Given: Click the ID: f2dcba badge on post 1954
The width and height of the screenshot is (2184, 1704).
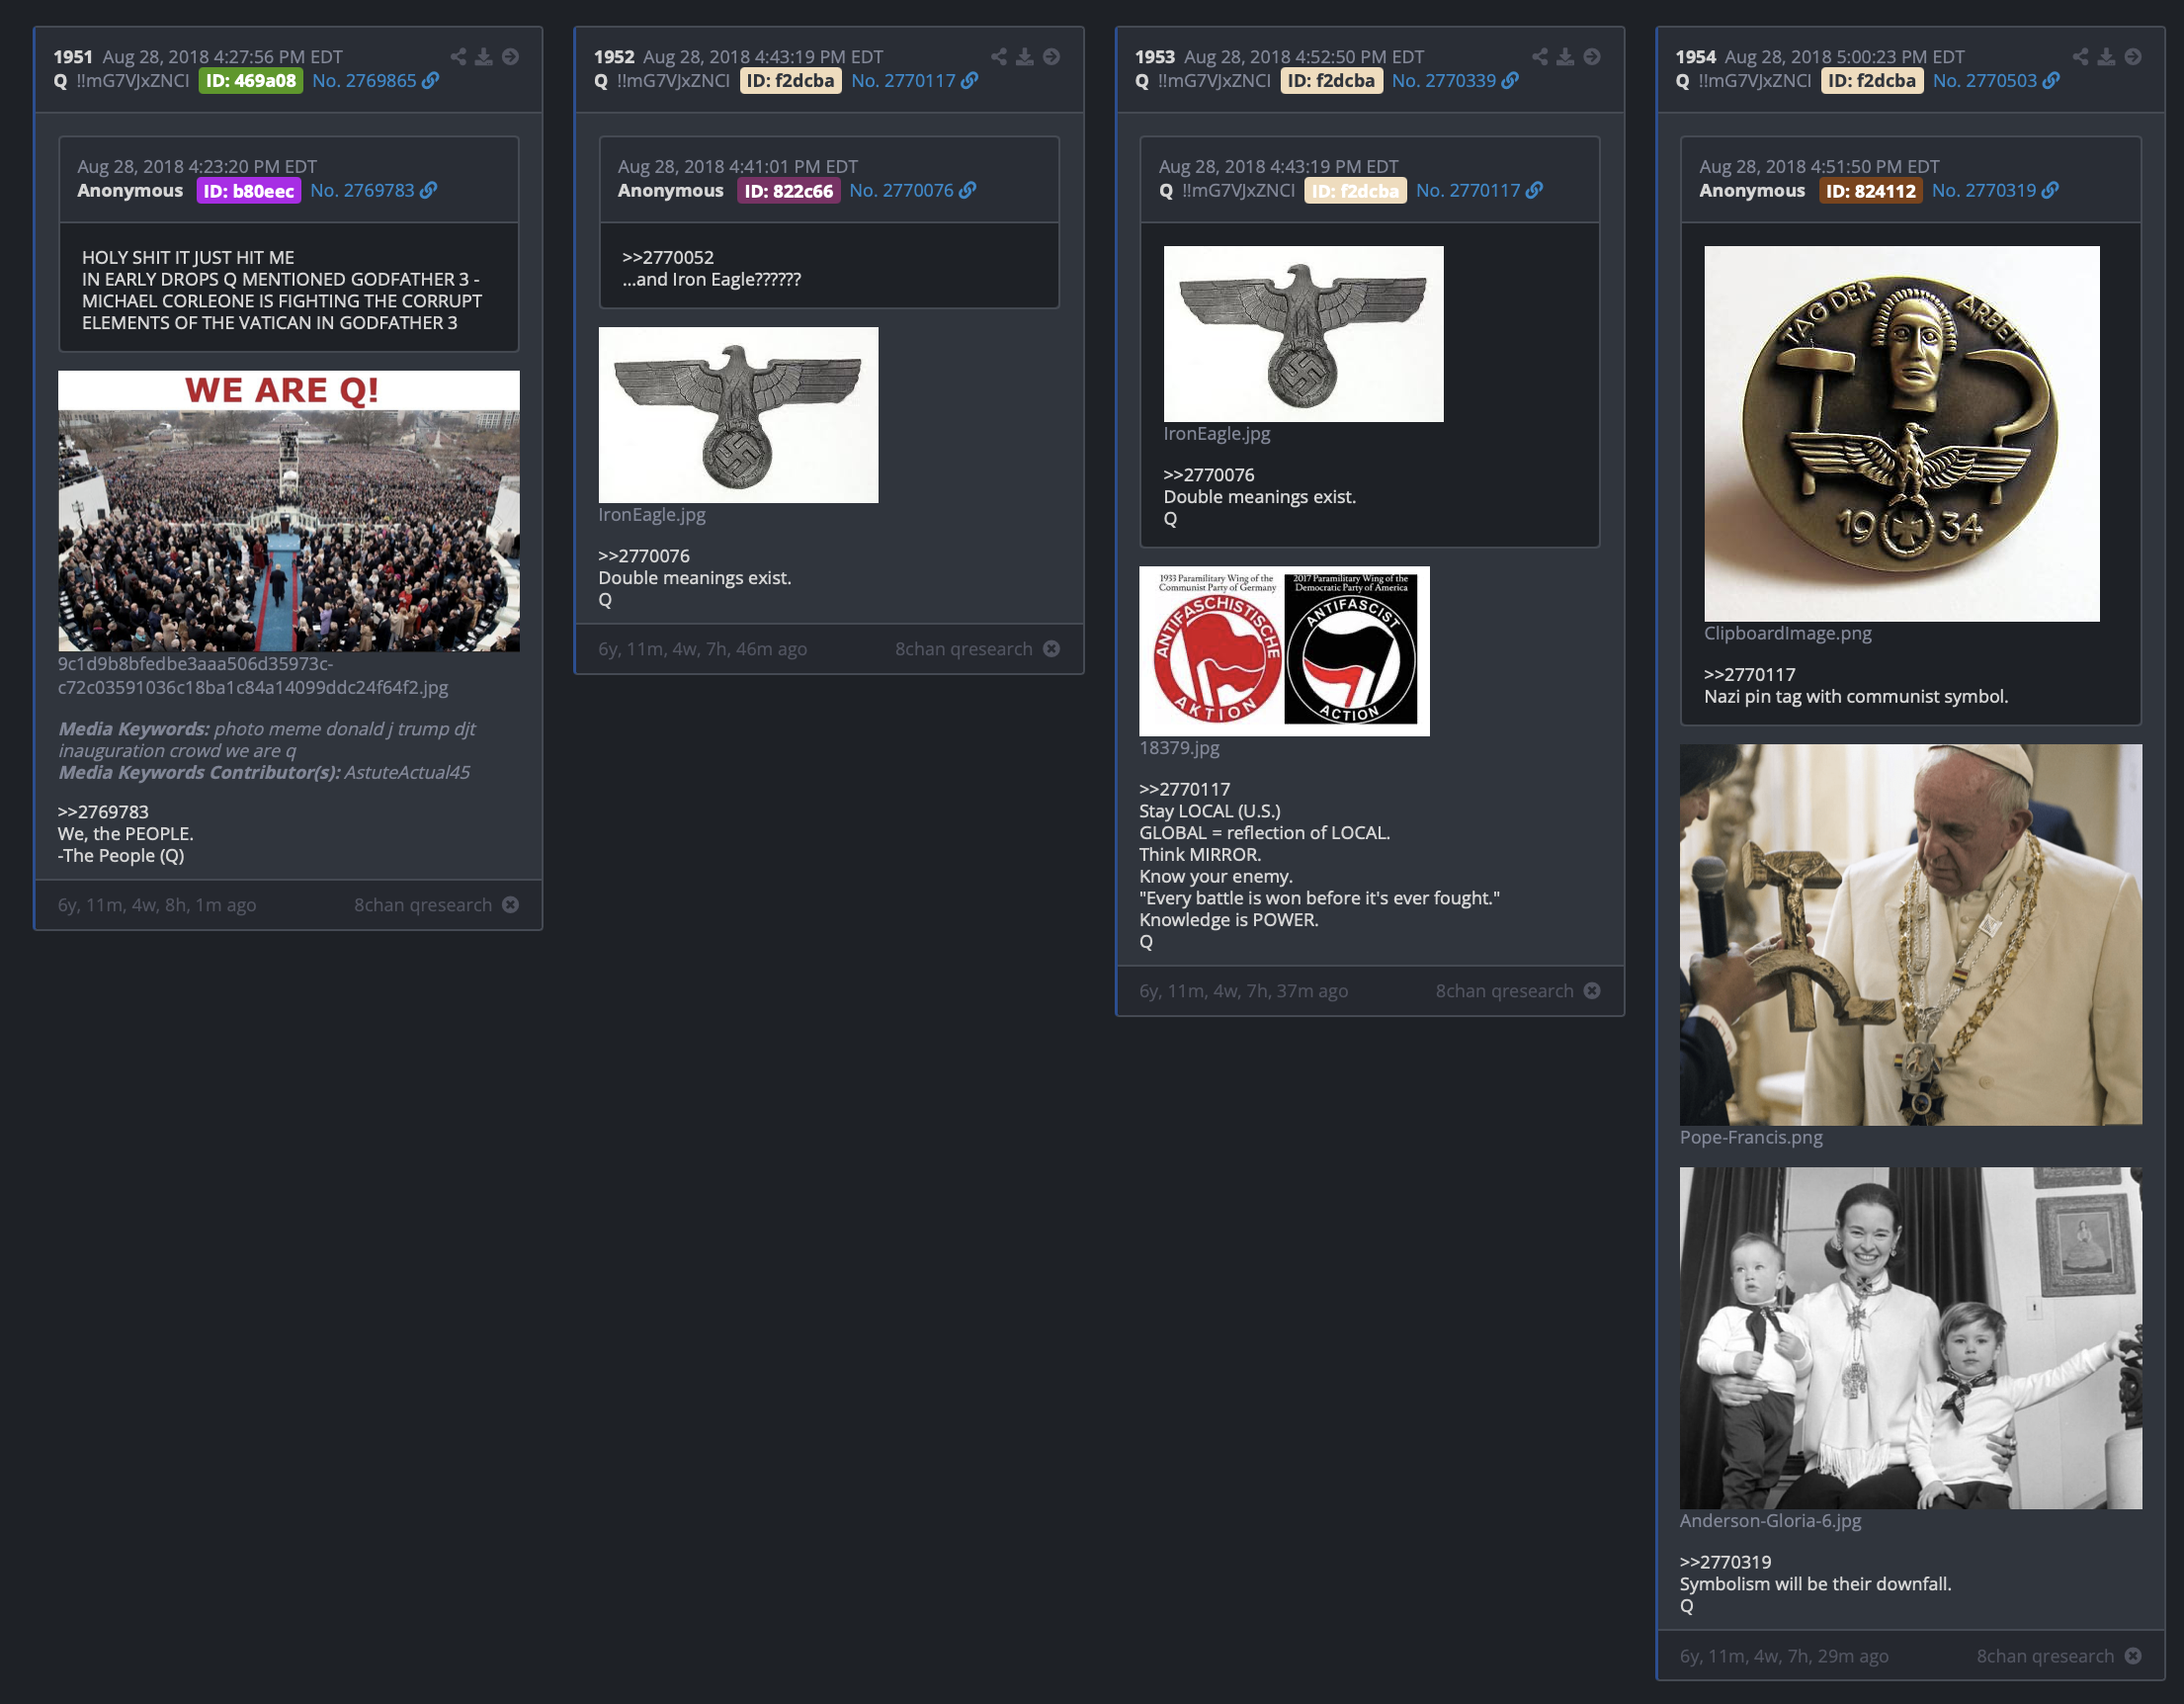Looking at the screenshot, I should 1872,81.
